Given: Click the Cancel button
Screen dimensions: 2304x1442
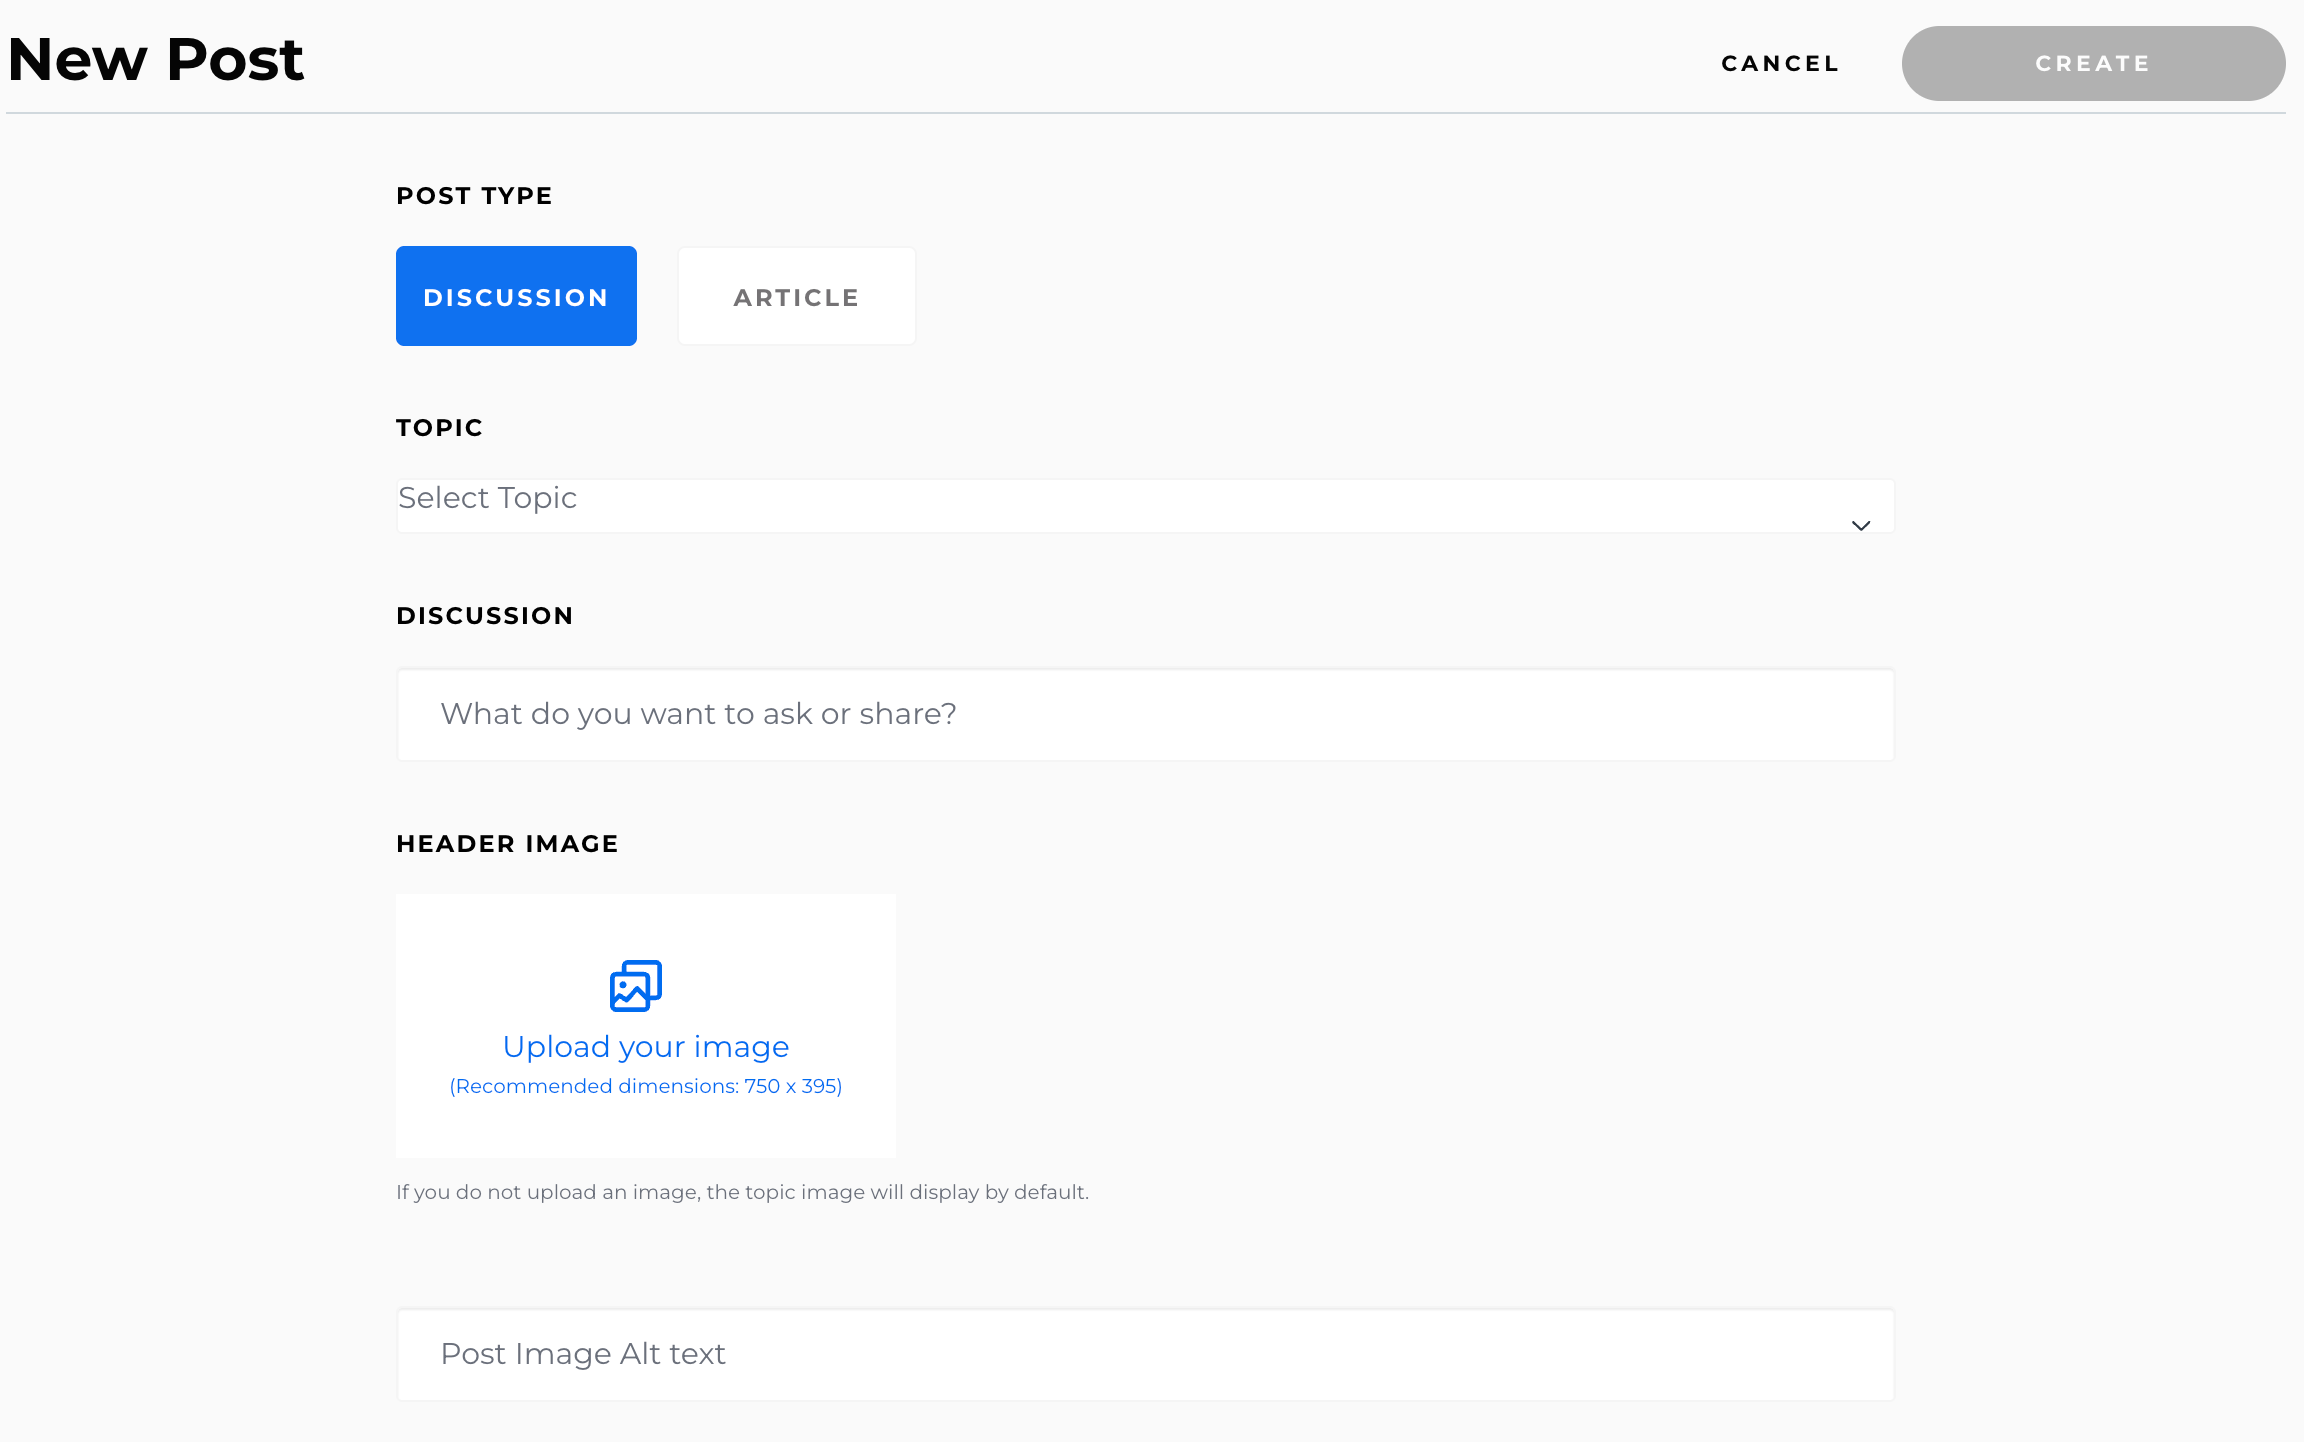Looking at the screenshot, I should [1781, 63].
